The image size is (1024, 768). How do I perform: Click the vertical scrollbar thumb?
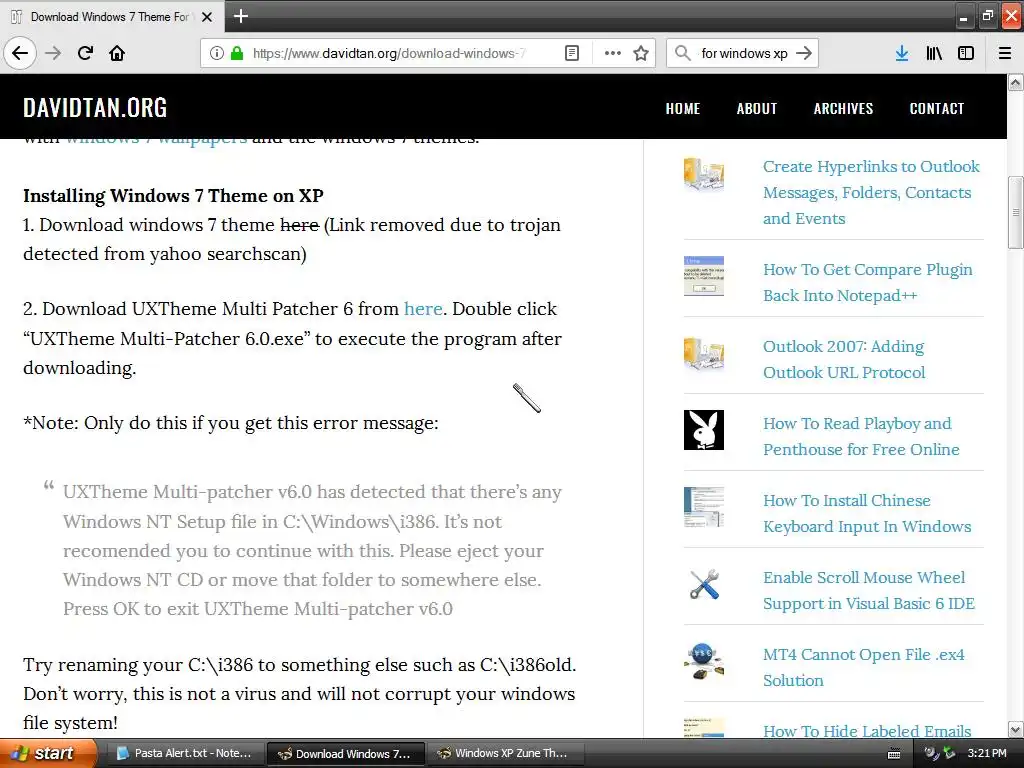pos(1016,212)
